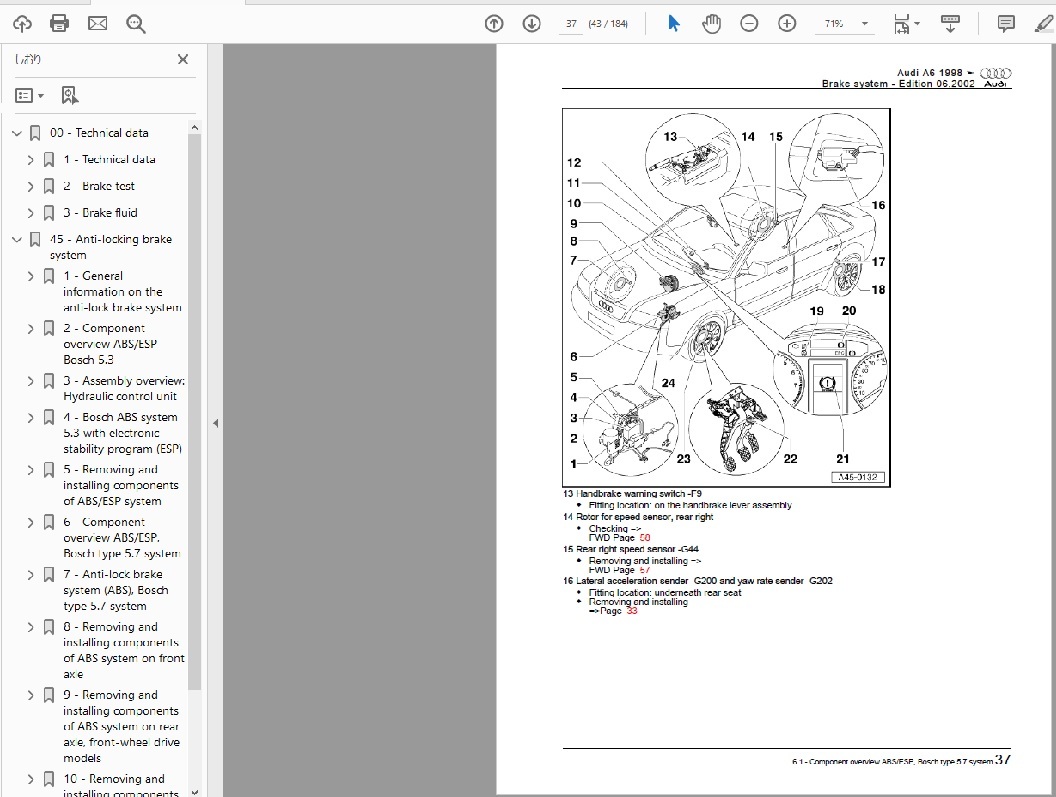Image resolution: width=1056 pixels, height=797 pixels.
Task: Go to the previous page arrow
Action: (x=494, y=24)
